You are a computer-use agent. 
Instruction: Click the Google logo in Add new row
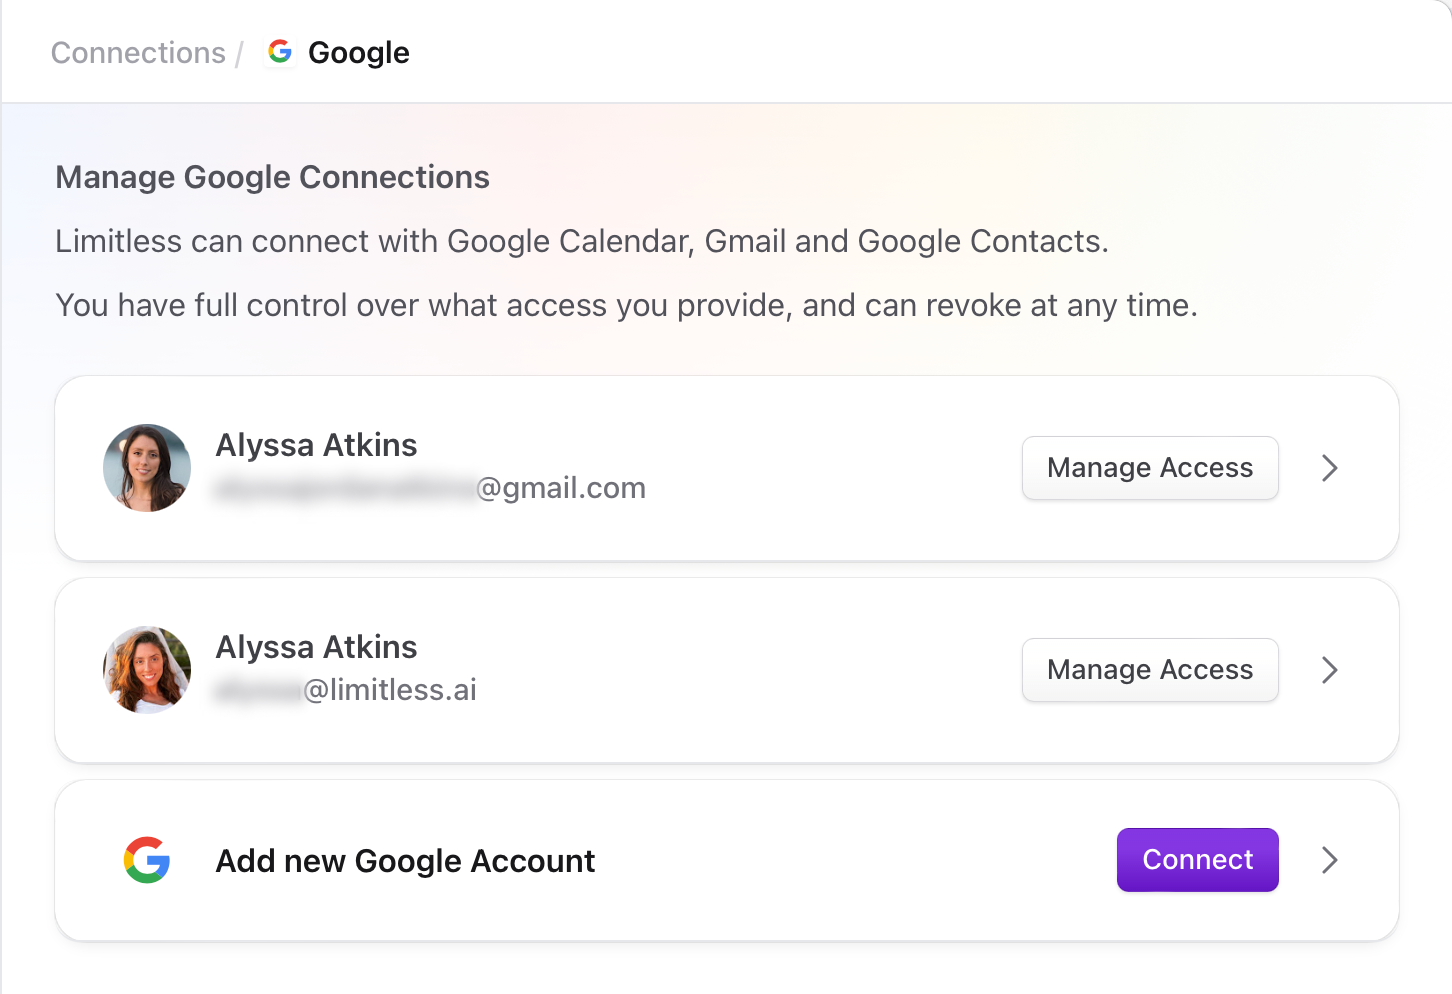pos(147,860)
